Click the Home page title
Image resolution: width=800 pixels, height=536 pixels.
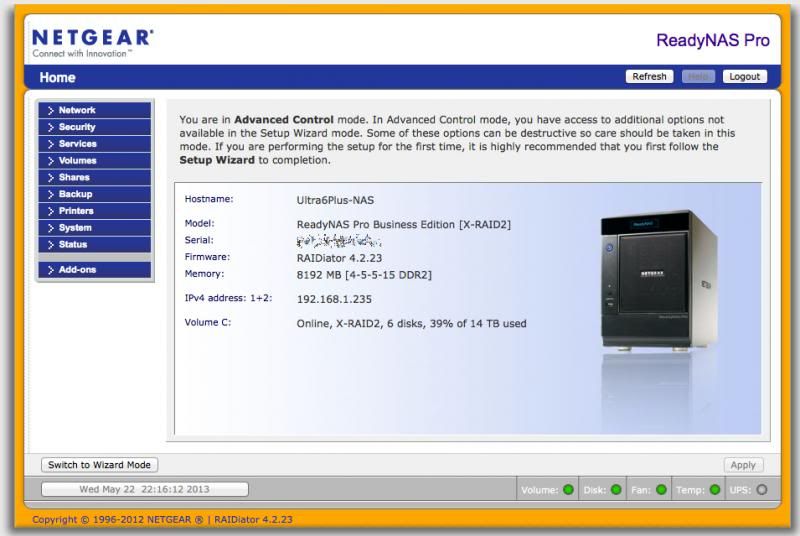click(x=58, y=78)
